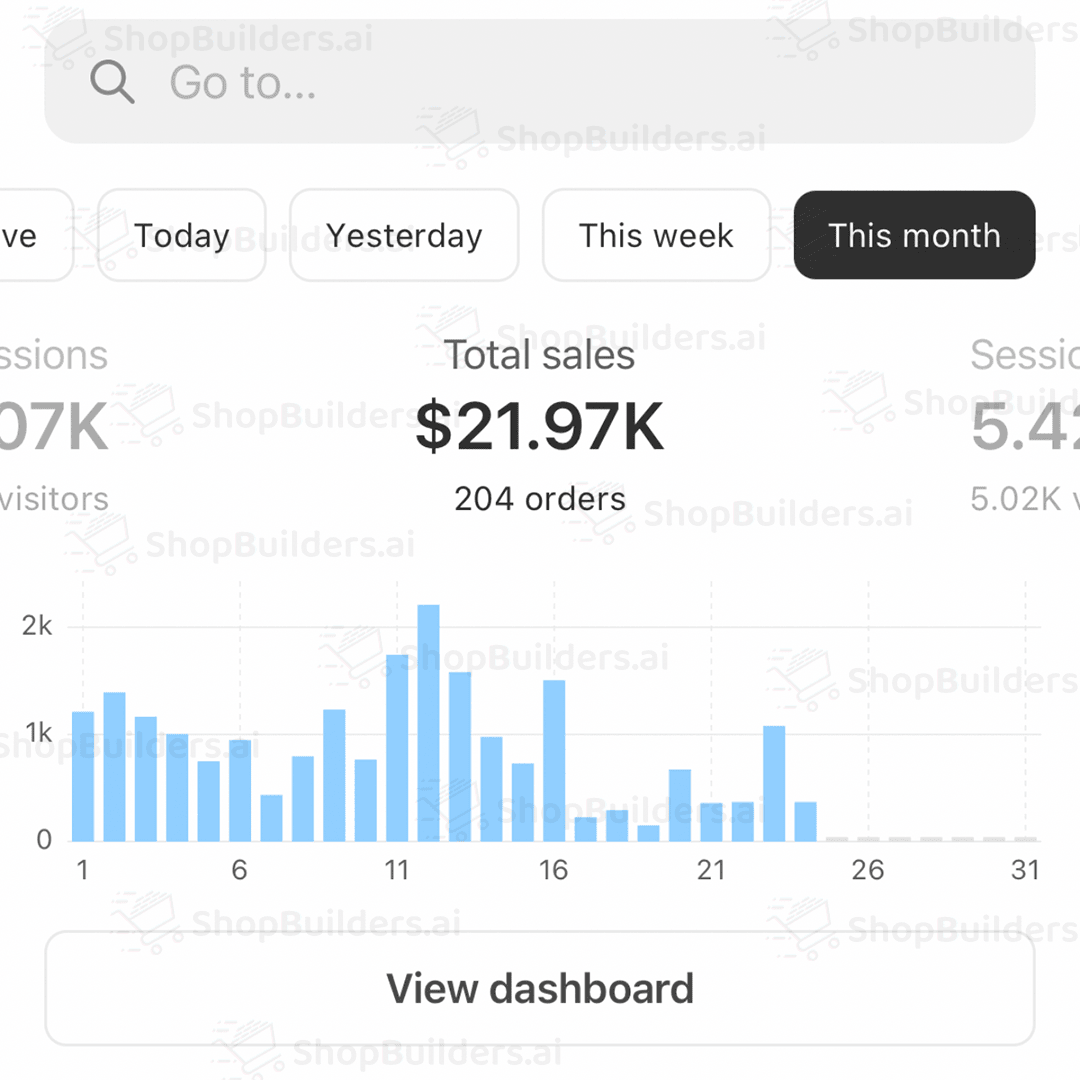Focus the "Go to..." search field
Image resolution: width=1080 pixels, height=1080 pixels.
pos(560,82)
